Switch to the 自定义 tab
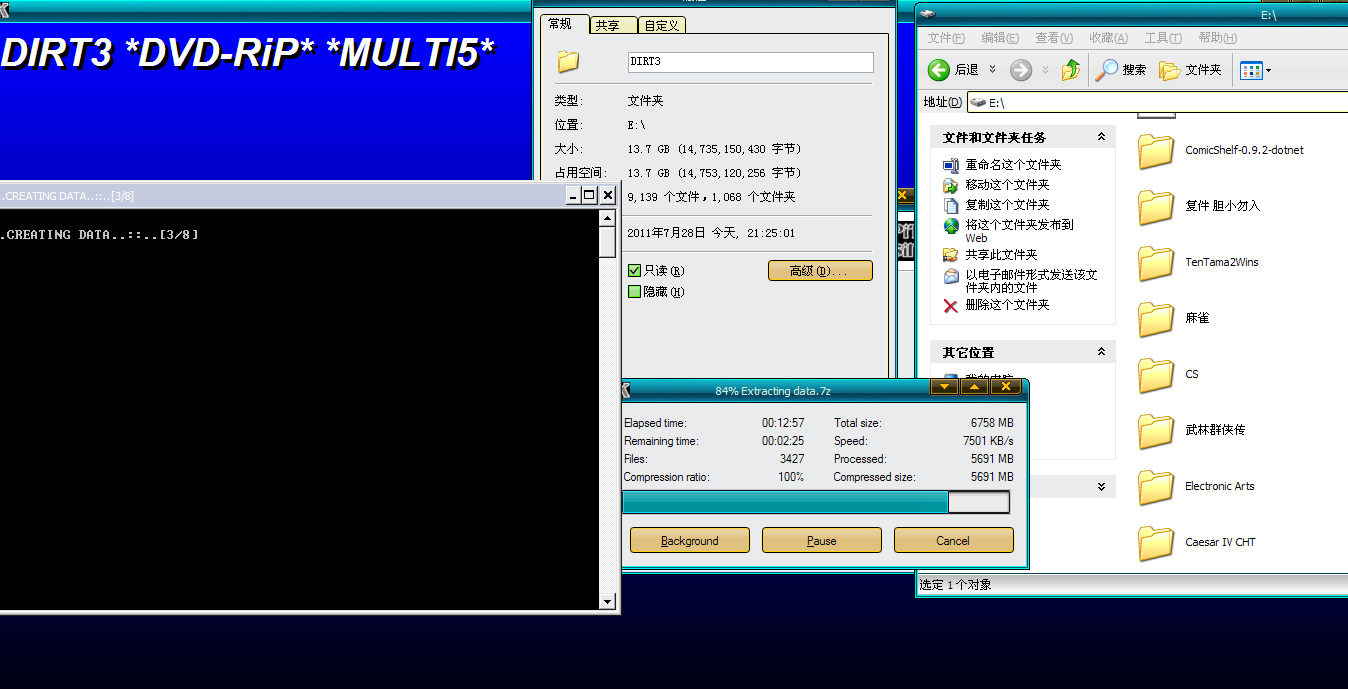Screen dimensions: 1348x689 point(660,25)
